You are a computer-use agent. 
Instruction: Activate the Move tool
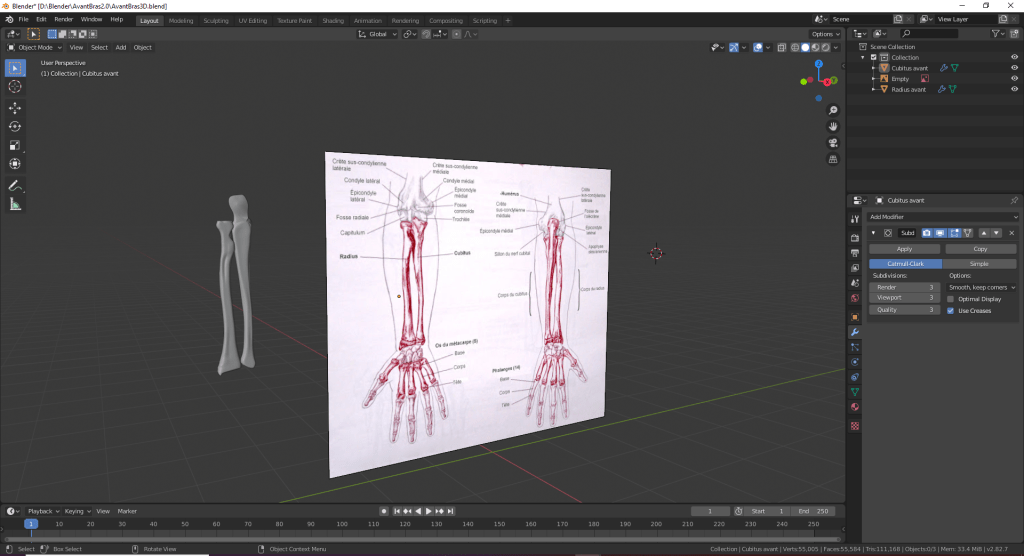coord(15,108)
